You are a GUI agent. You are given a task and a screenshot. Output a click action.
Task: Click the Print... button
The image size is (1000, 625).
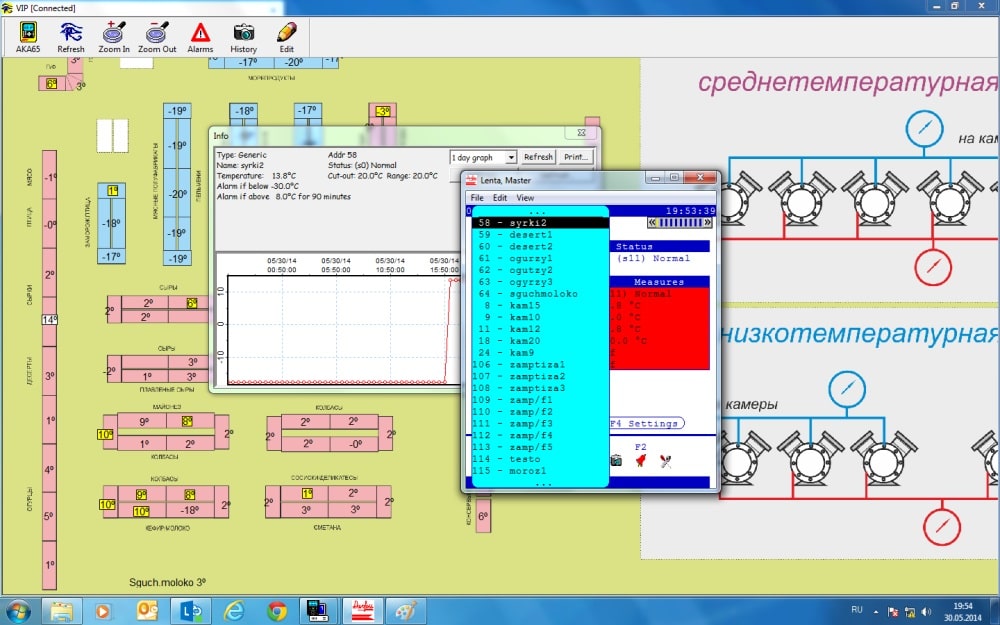point(577,157)
